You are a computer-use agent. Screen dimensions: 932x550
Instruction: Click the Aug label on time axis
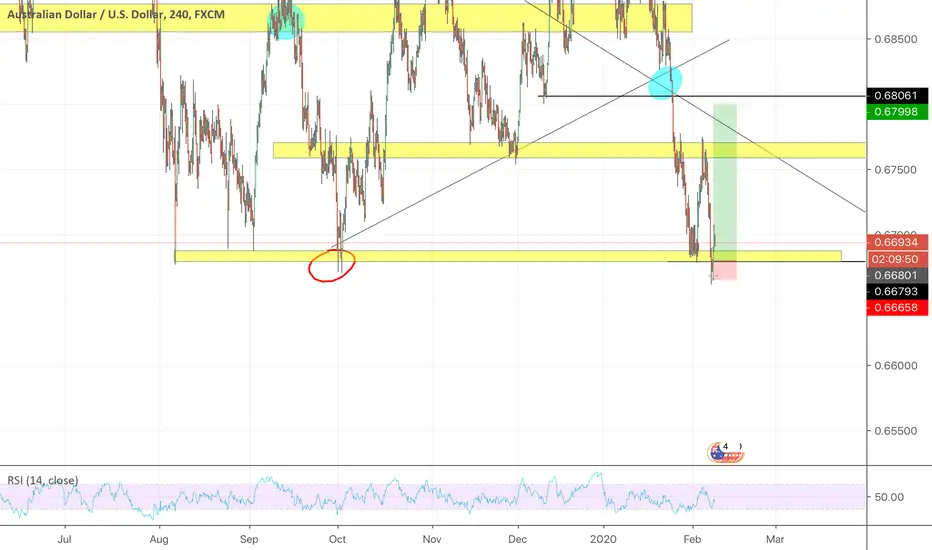[159, 539]
